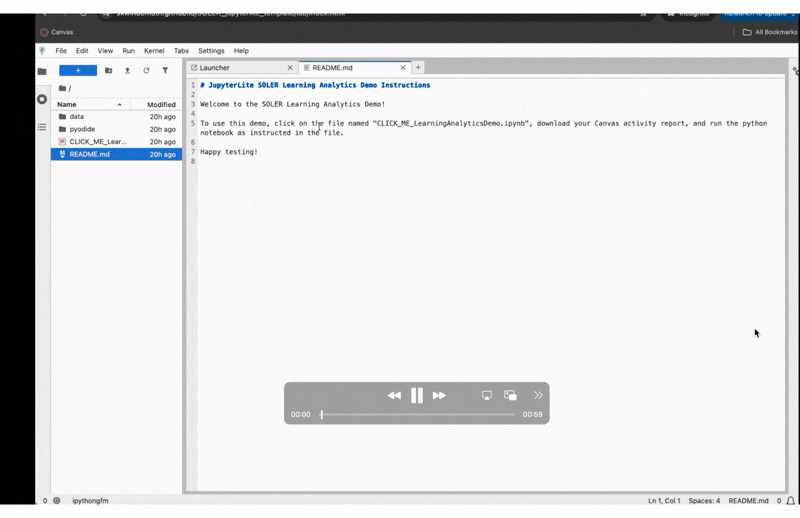Image resolution: width=800 pixels, height=518 pixels.
Task: Click the kernel status icon in status bar
Action: tap(57, 501)
